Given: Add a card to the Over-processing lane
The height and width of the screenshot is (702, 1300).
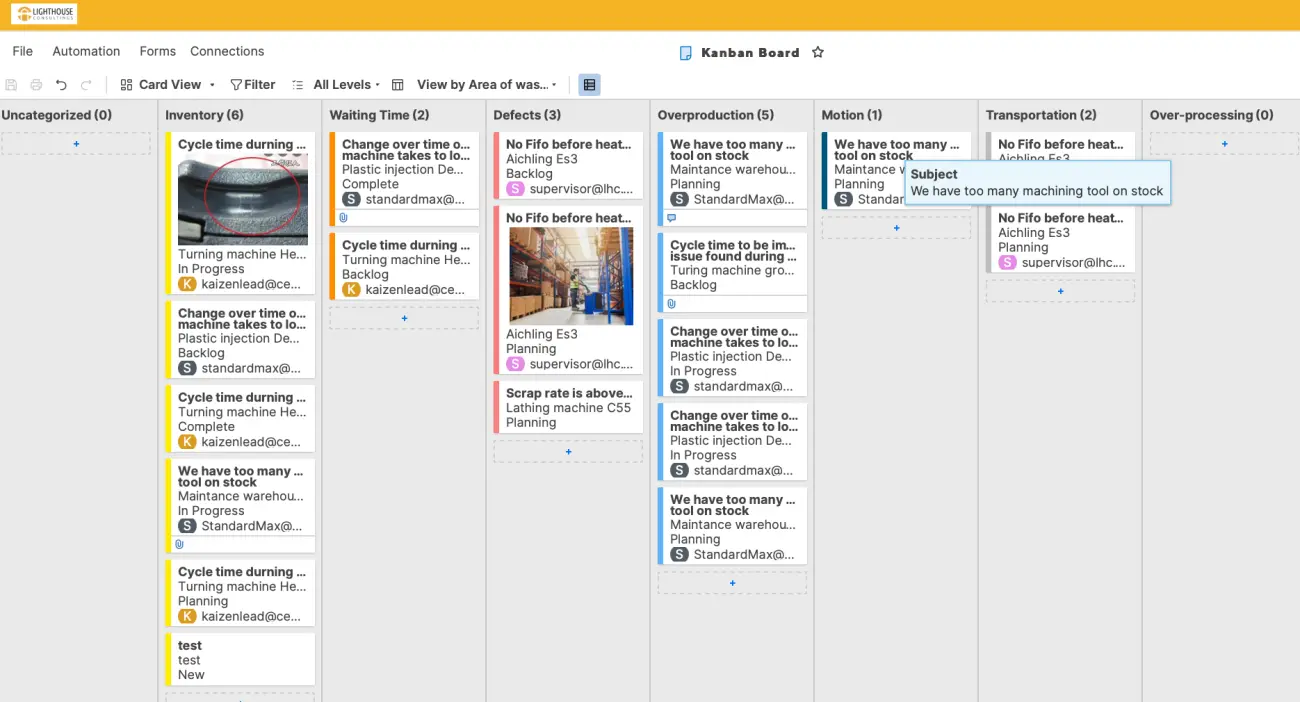Looking at the screenshot, I should [x=1224, y=144].
